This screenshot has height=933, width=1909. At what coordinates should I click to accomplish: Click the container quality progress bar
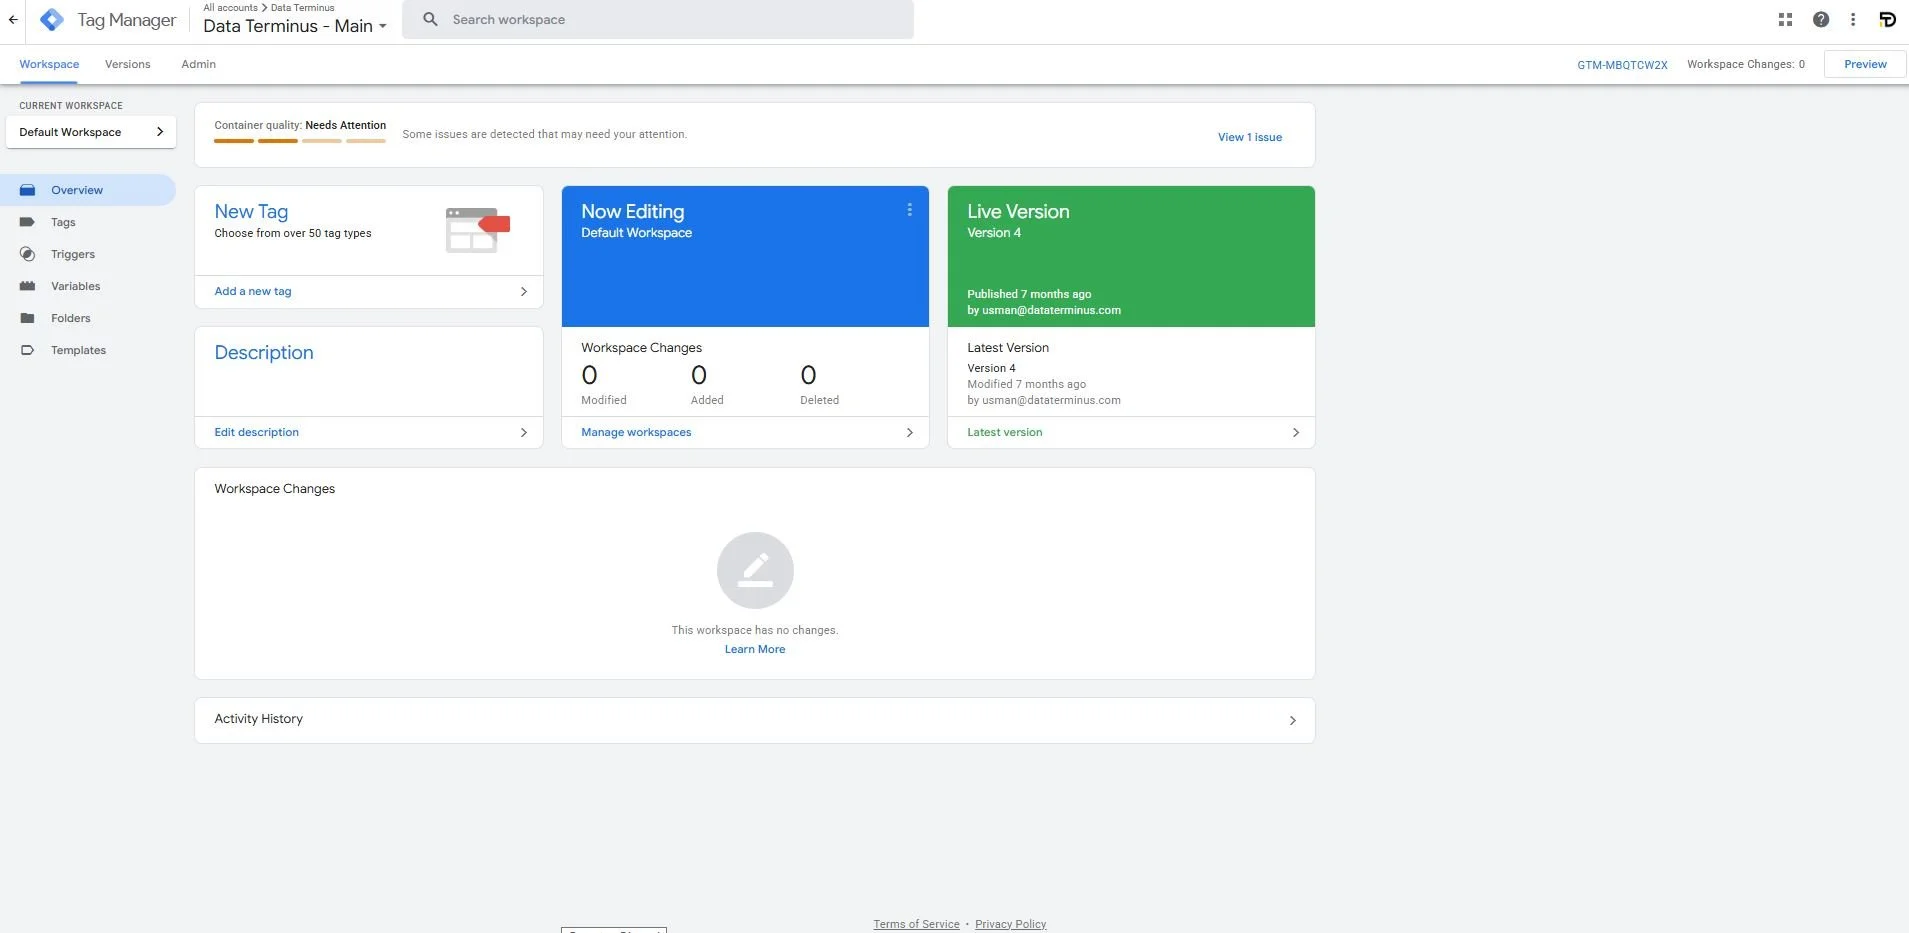tap(300, 141)
